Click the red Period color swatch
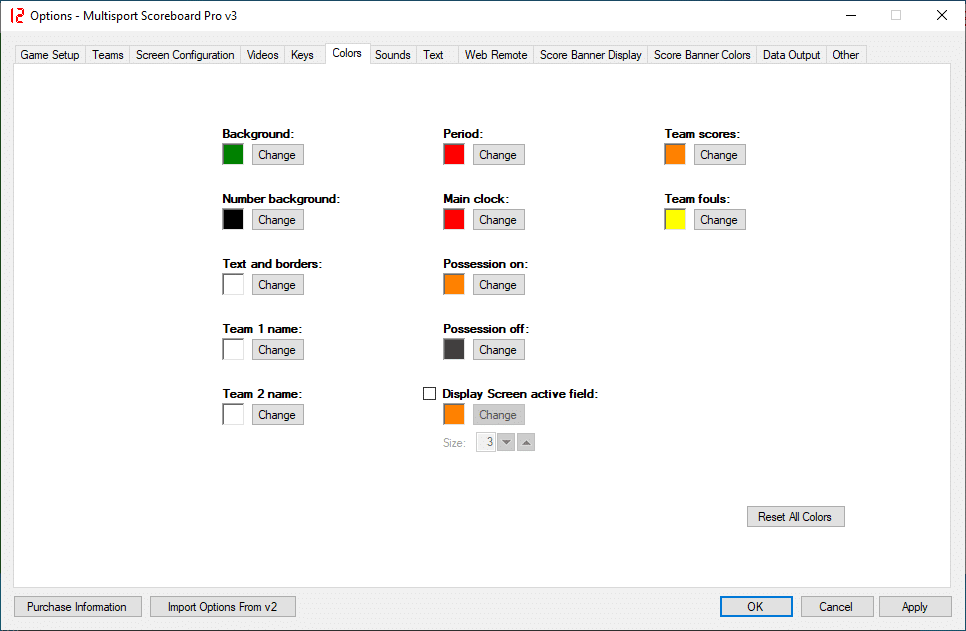 pyautogui.click(x=454, y=155)
